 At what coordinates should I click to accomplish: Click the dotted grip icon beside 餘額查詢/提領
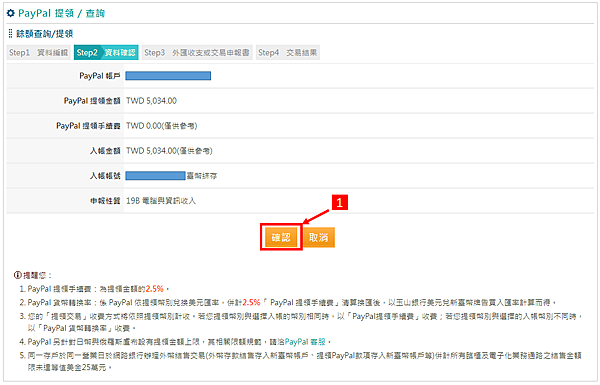coord(10,34)
